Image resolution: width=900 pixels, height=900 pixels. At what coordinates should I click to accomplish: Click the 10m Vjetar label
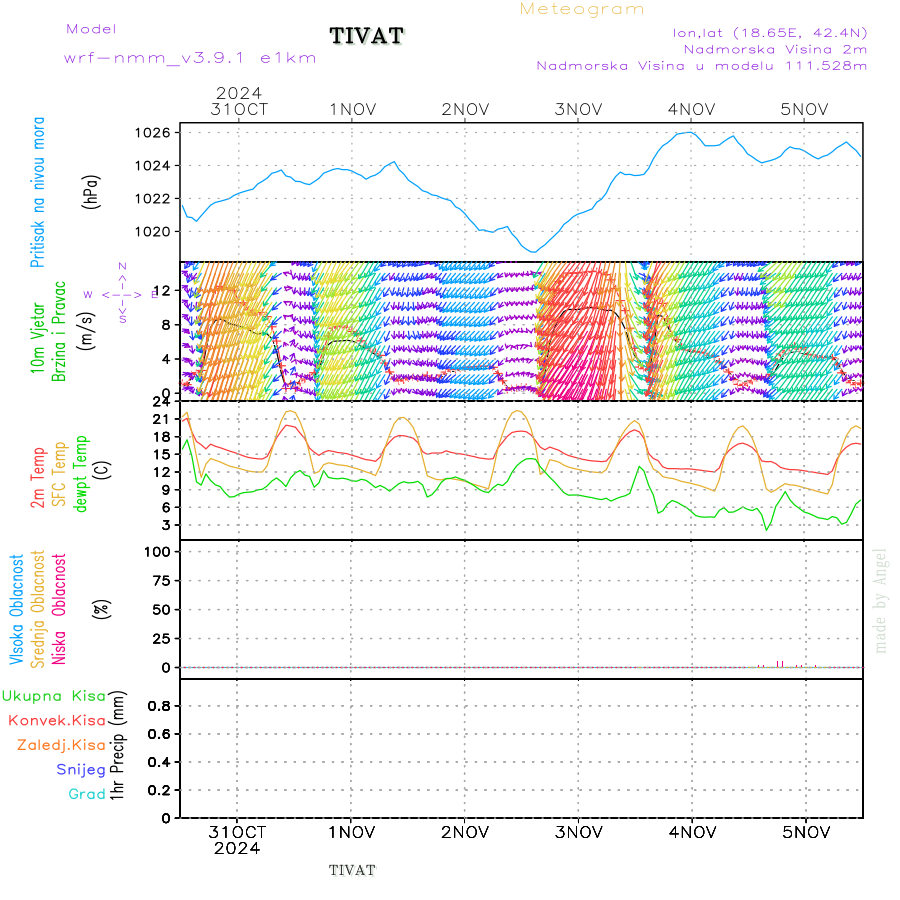[x=37, y=338]
